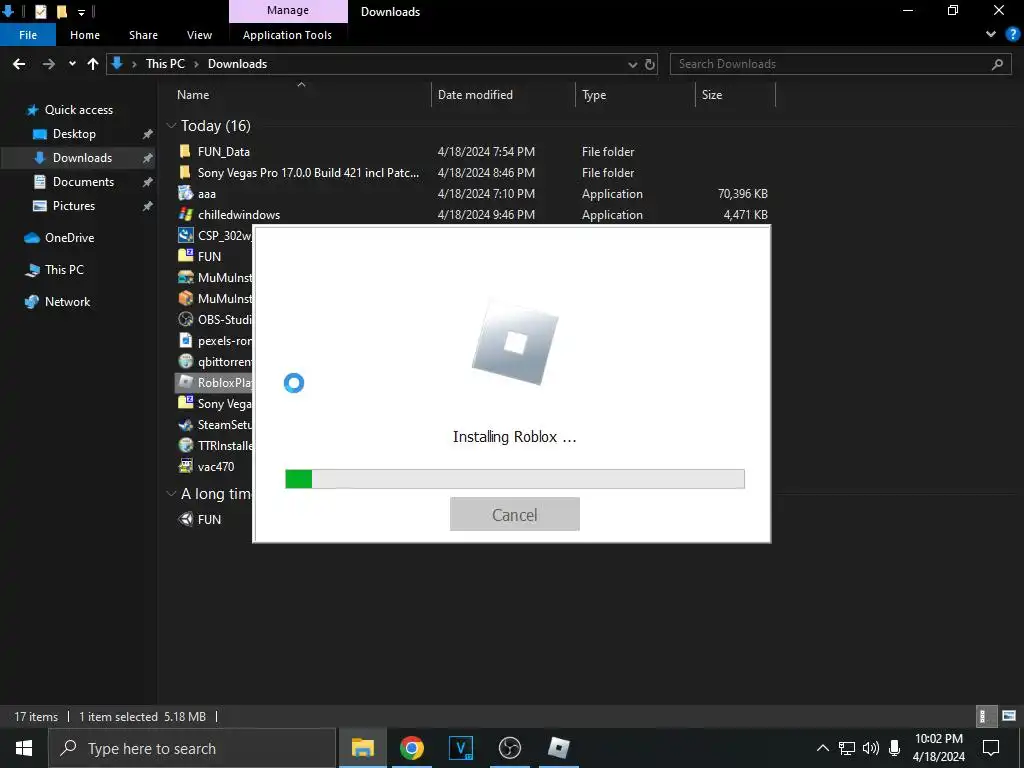
Task: Open Roblox installer taskbar icon
Action: pyautogui.click(x=559, y=748)
